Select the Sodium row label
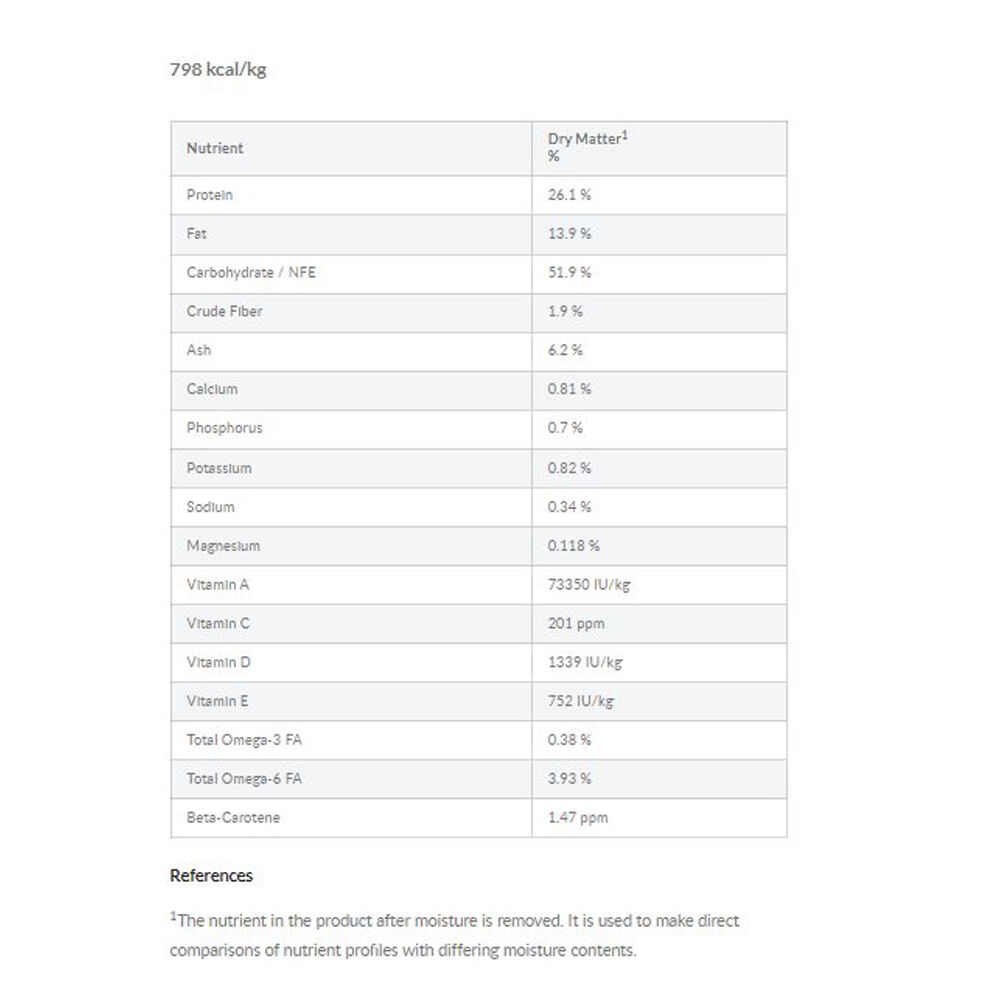The width and height of the screenshot is (1000, 1000). pyautogui.click(x=210, y=507)
